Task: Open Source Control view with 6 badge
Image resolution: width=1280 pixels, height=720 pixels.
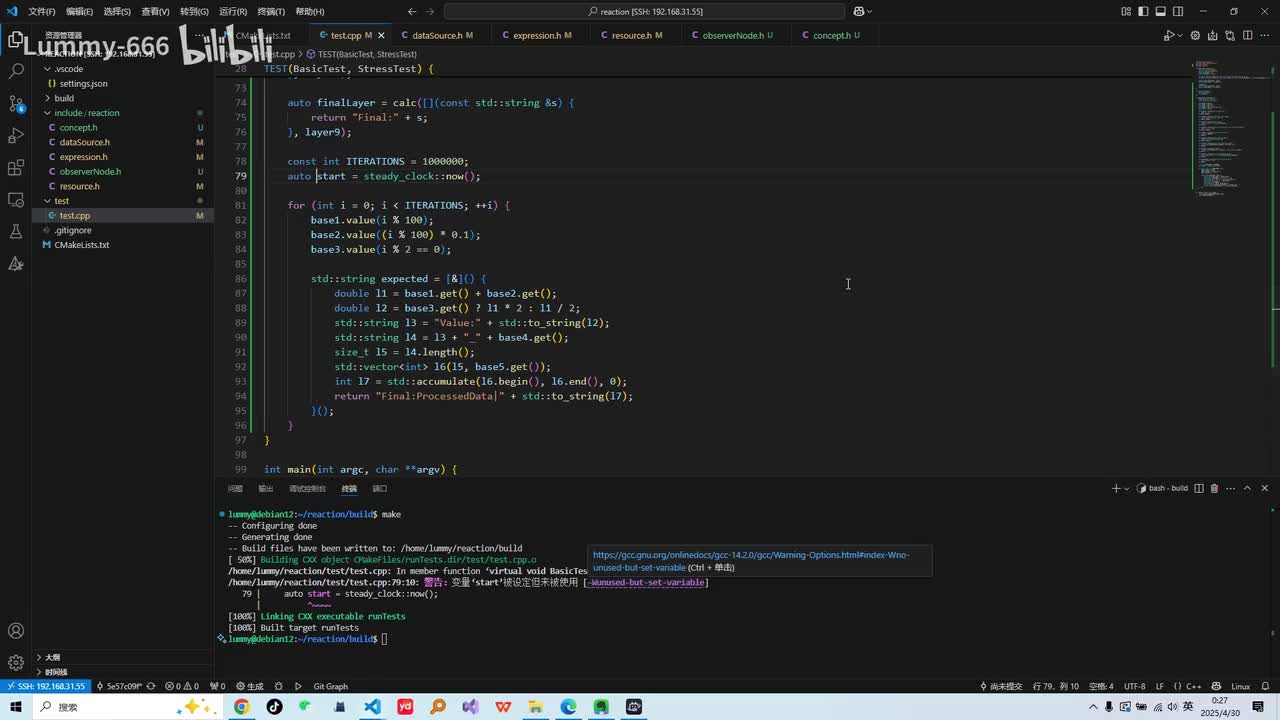Action: (x=16, y=103)
